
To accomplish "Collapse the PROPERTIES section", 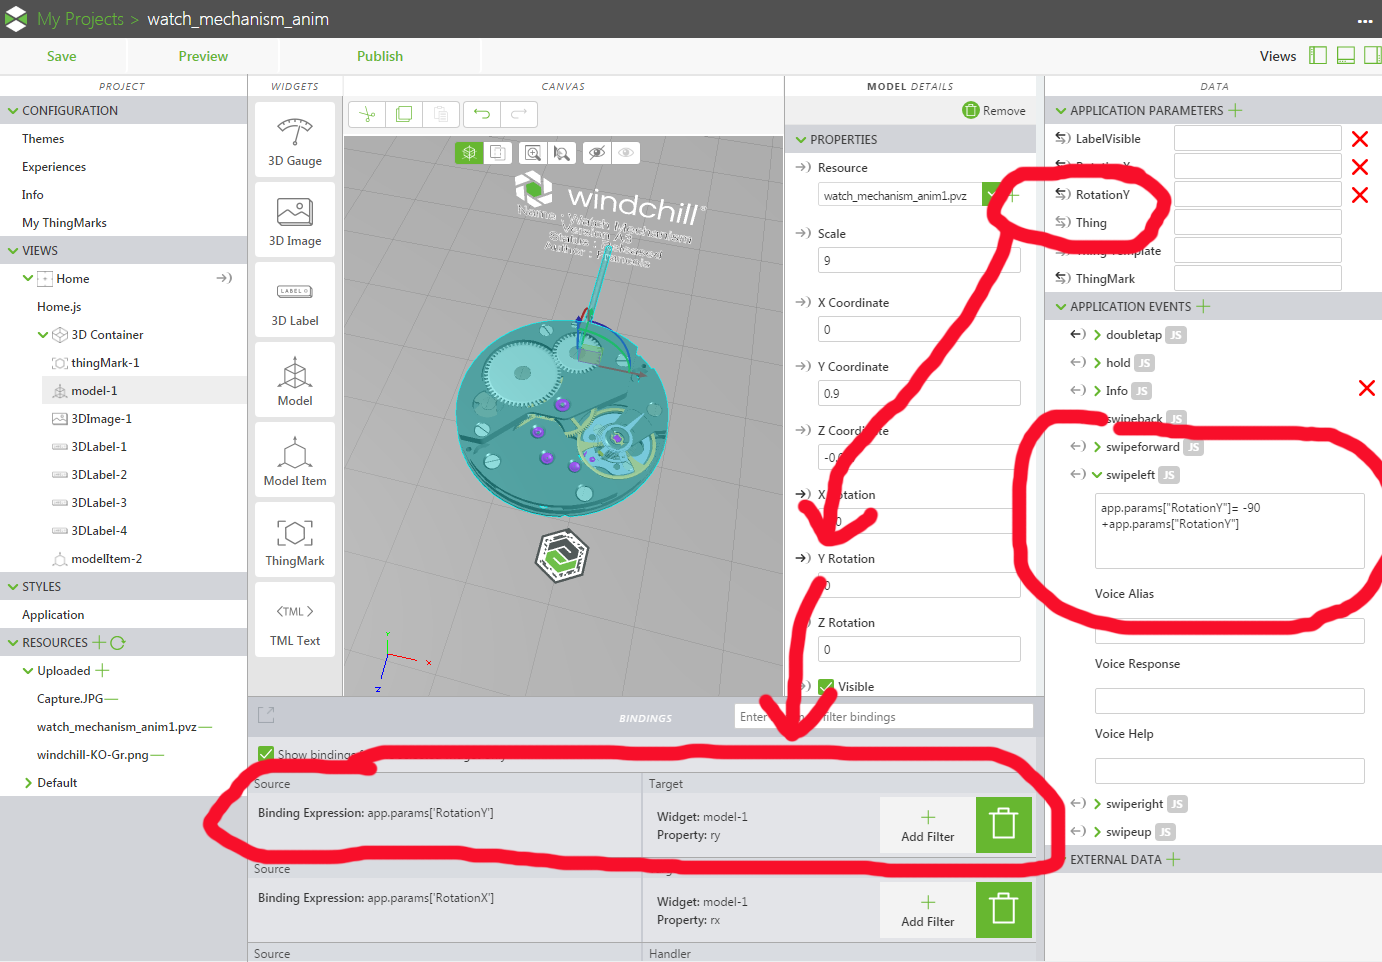I will [x=801, y=140].
